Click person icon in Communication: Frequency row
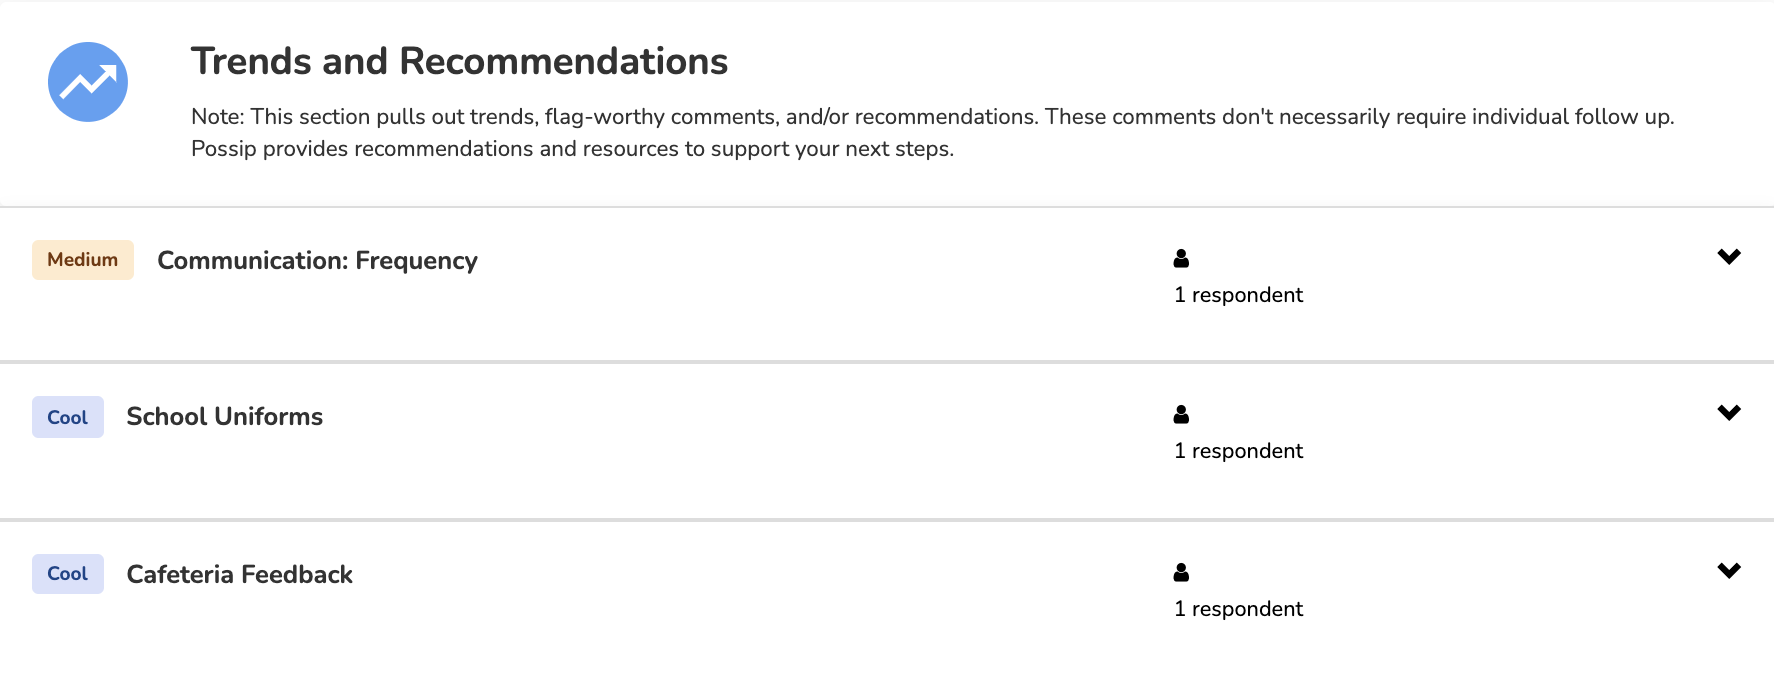The image size is (1774, 674). click(1181, 258)
